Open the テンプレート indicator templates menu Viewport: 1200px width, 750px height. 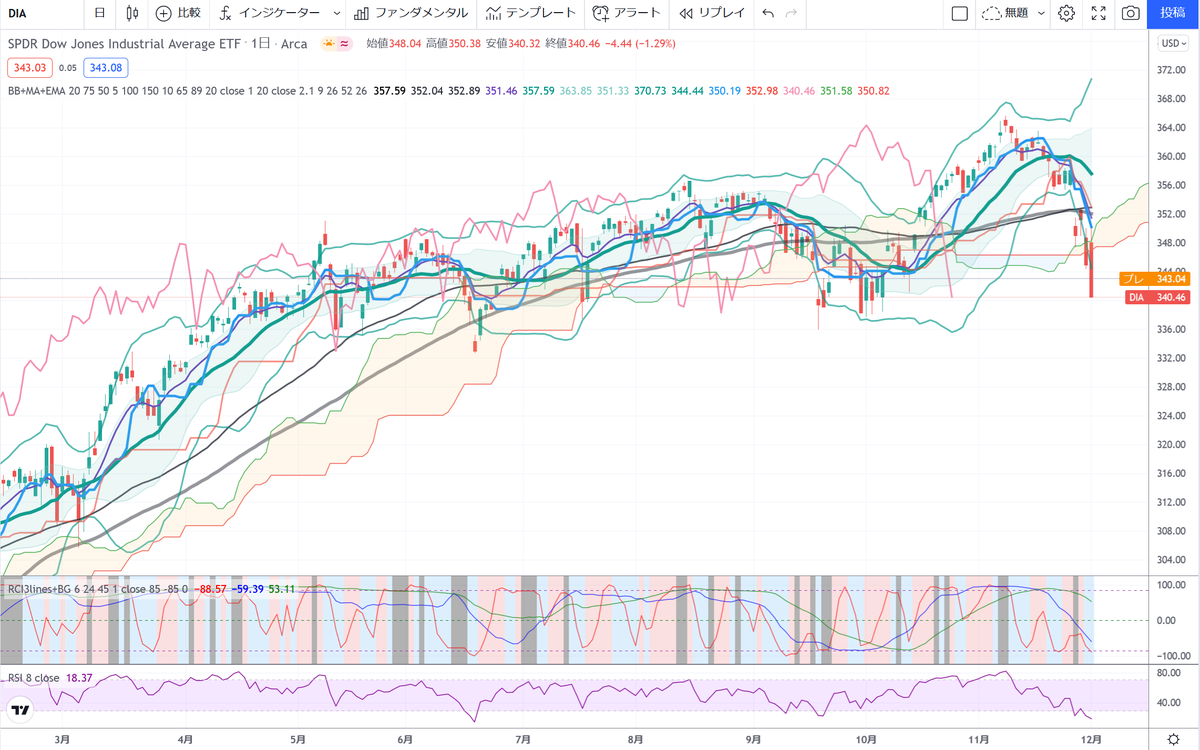(x=530, y=13)
